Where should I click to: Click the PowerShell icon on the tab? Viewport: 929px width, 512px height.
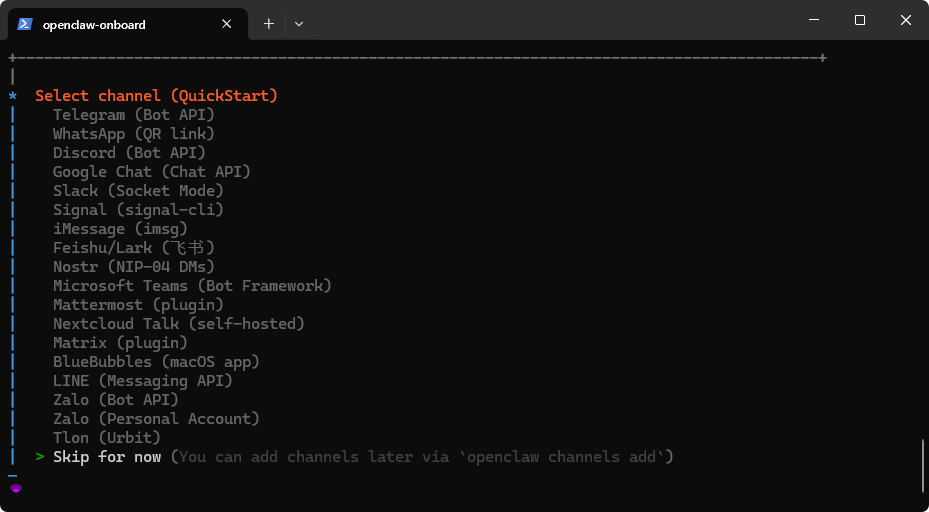tap(25, 24)
